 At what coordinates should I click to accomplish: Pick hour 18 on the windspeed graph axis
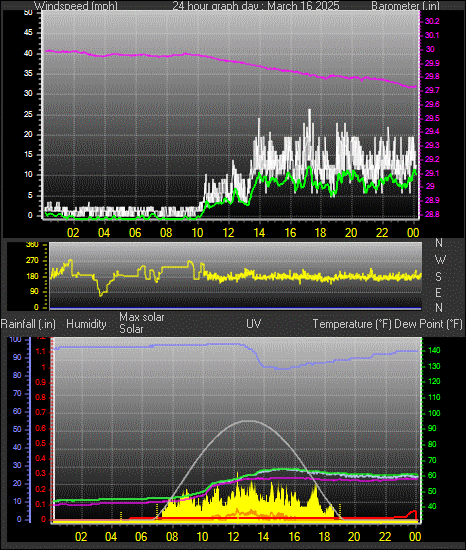tap(320, 233)
